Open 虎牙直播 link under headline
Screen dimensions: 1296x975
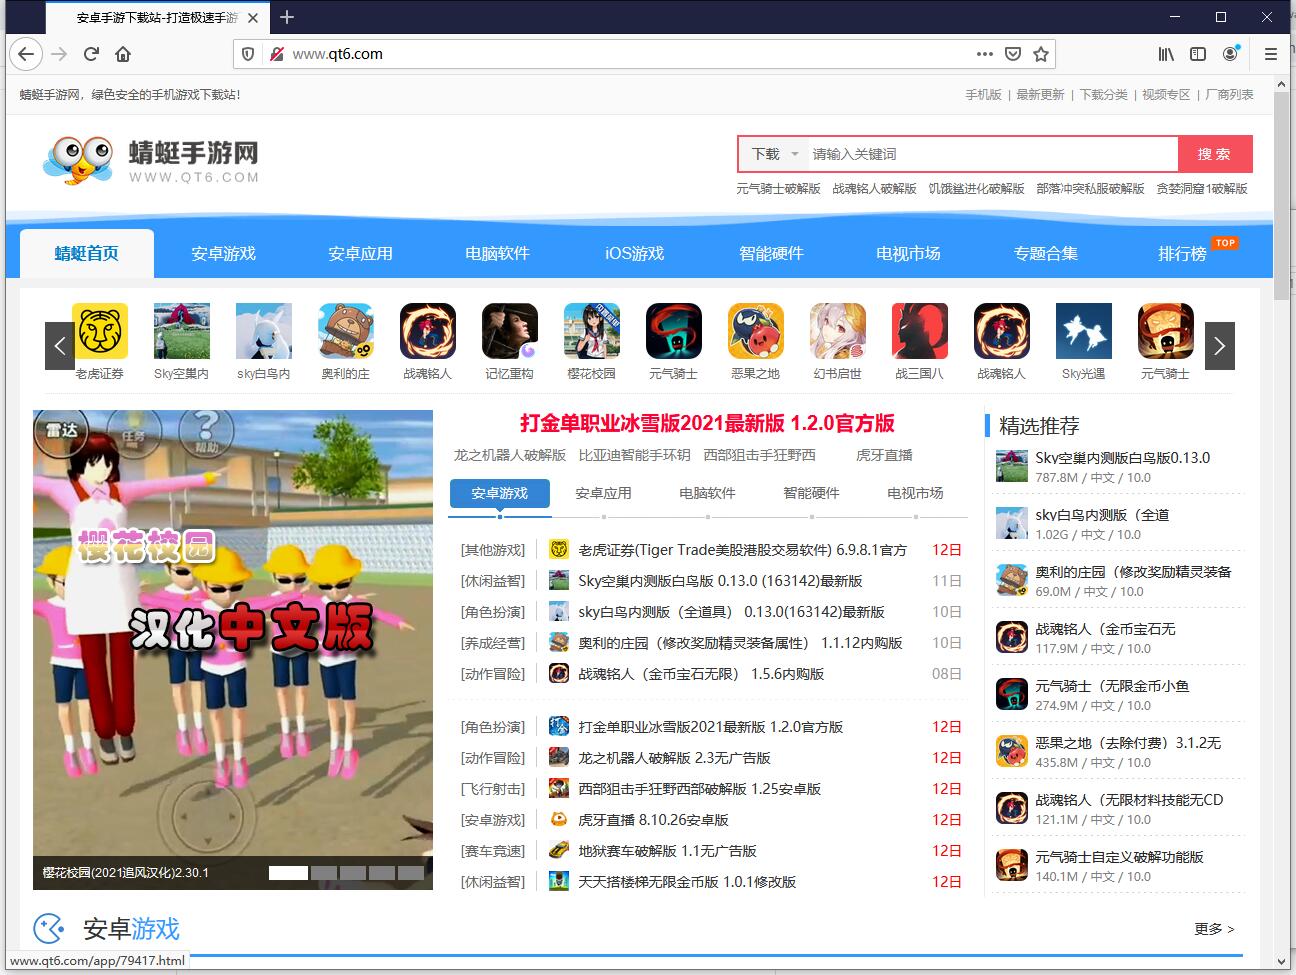click(x=884, y=455)
